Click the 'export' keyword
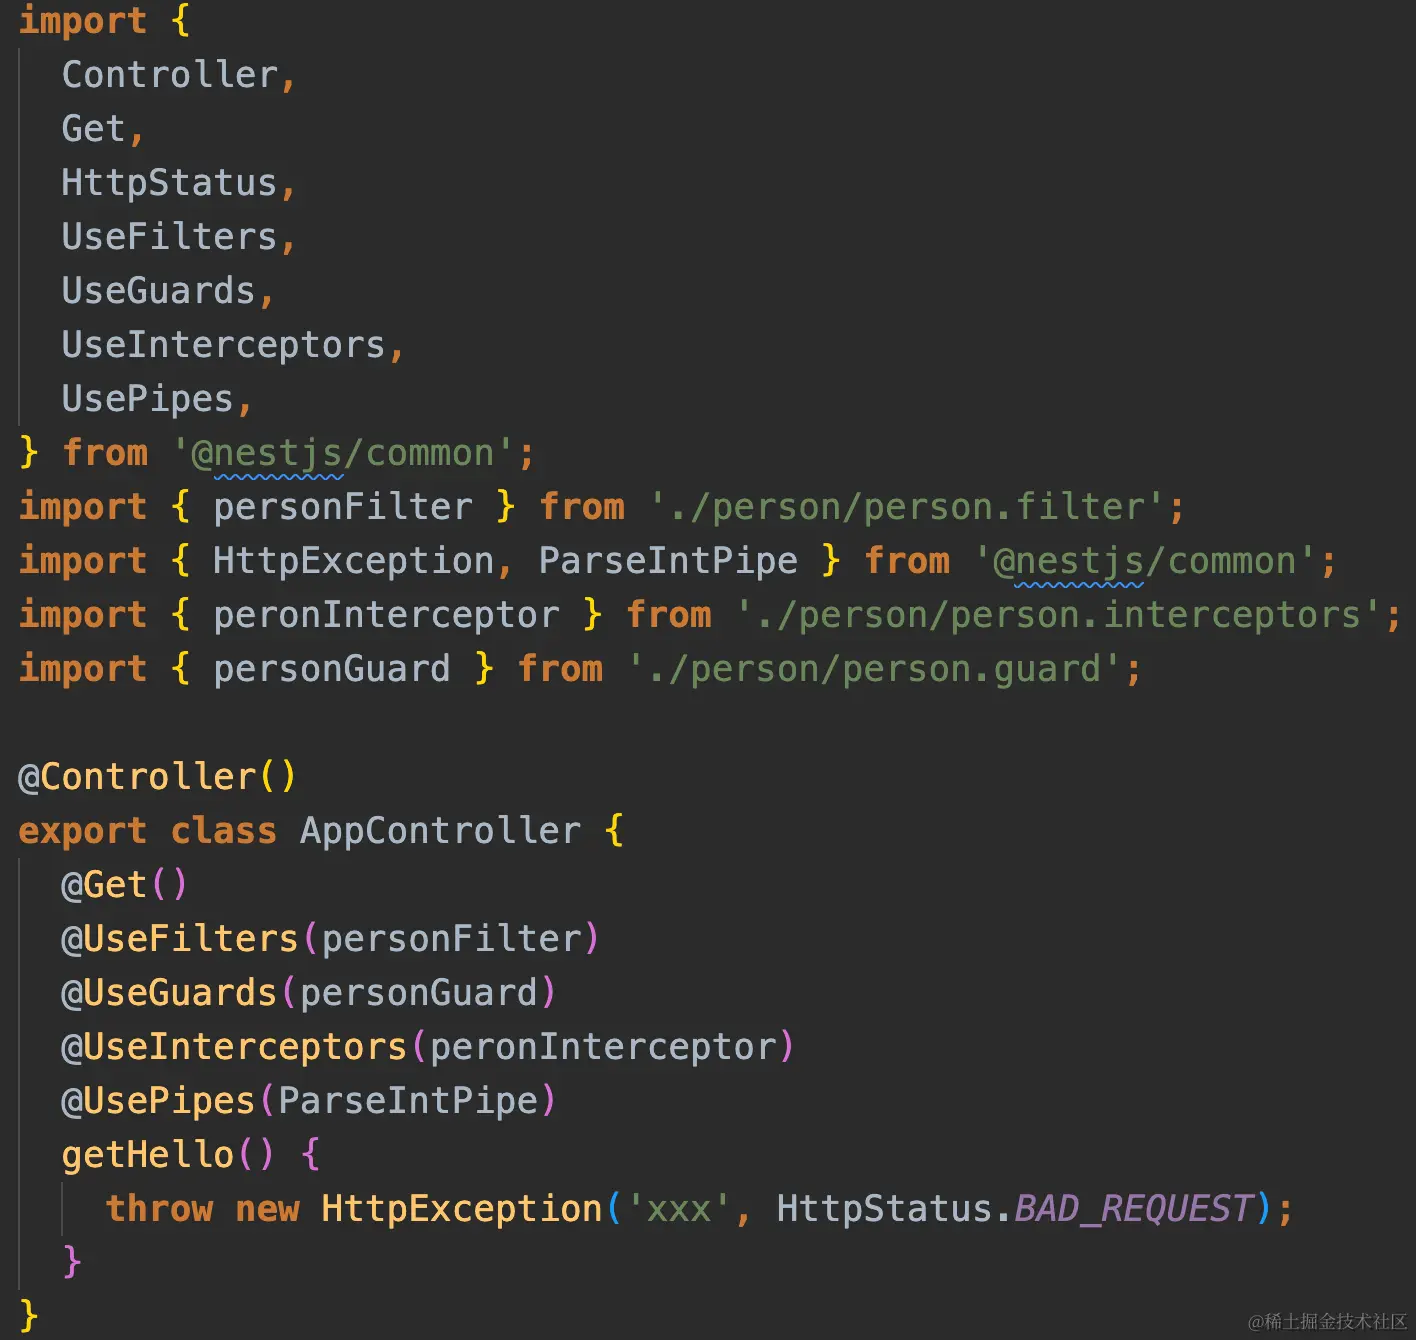 coord(83,831)
